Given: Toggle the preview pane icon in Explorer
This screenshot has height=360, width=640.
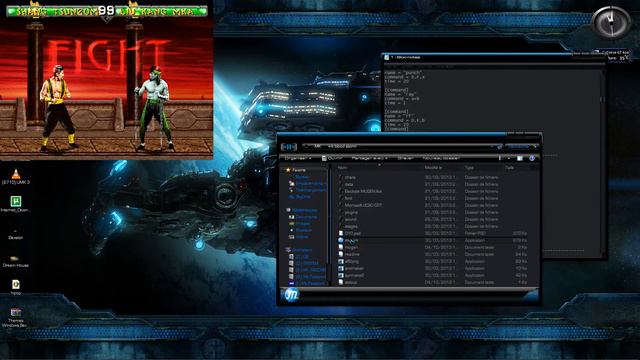Looking at the screenshot, I should click(x=520, y=158).
